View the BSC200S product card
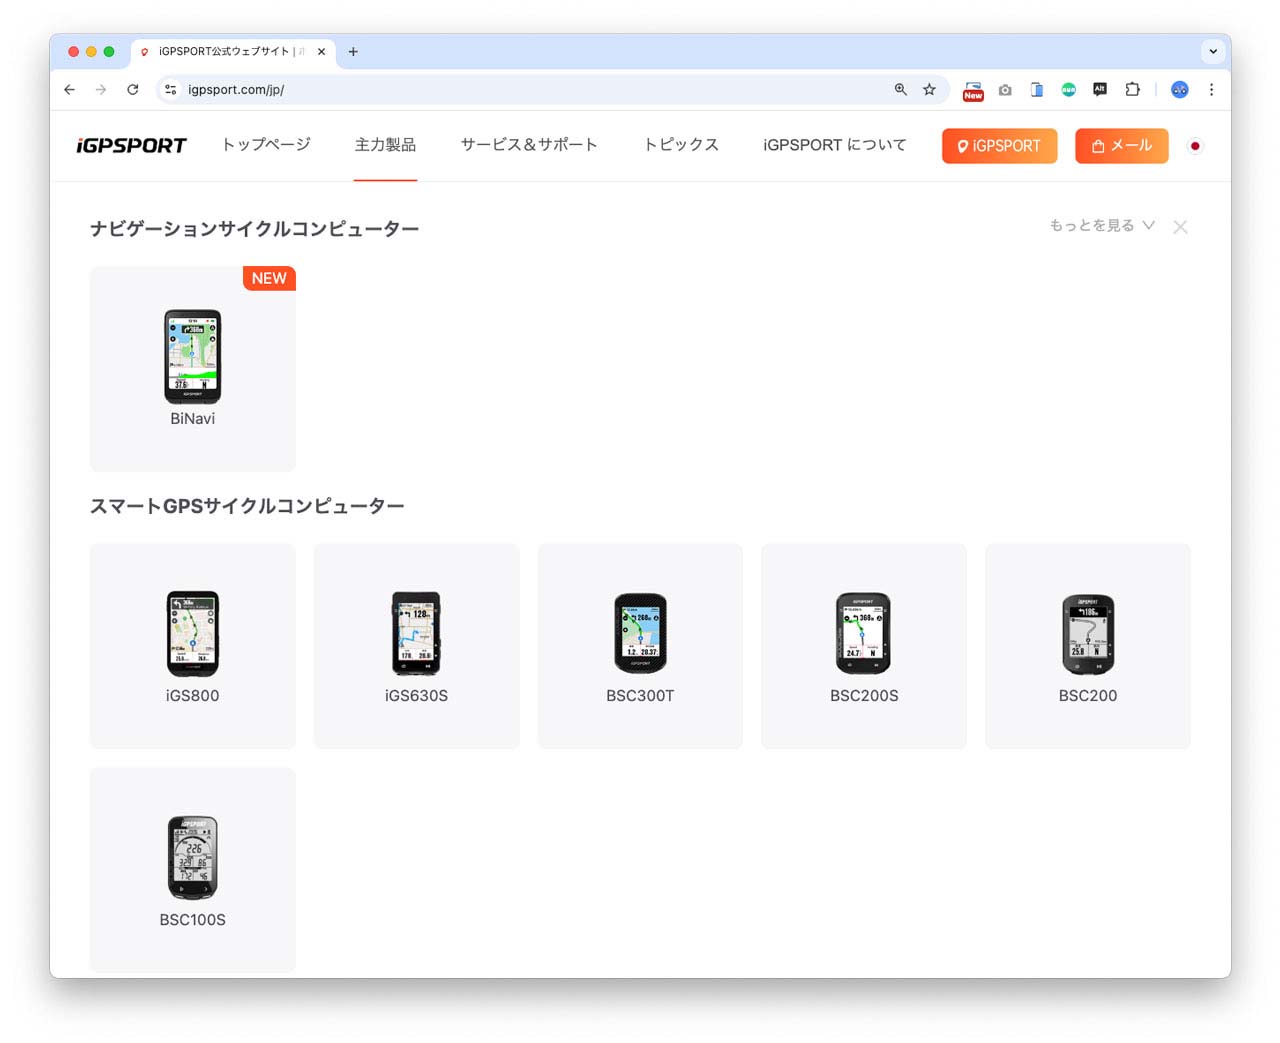1280x1043 pixels. click(x=864, y=646)
